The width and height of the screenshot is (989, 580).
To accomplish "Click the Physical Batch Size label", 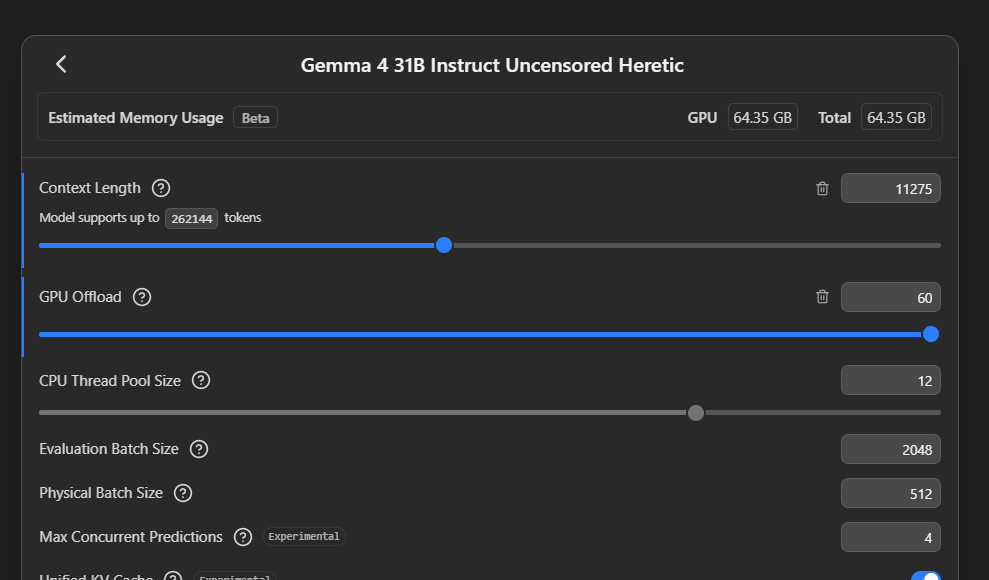I will click(101, 493).
